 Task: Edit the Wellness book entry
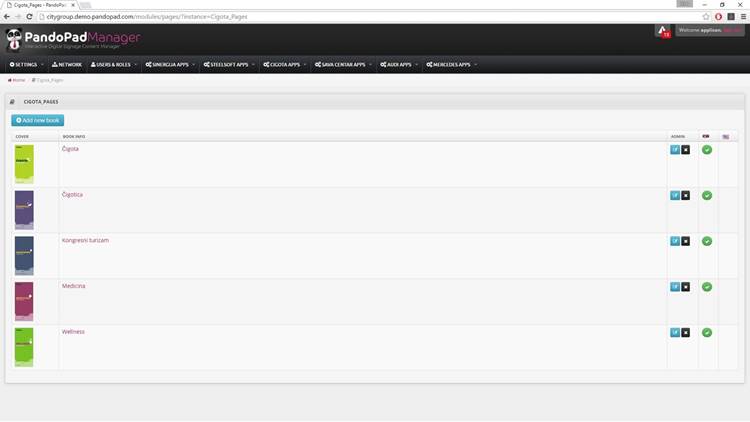(x=674, y=333)
